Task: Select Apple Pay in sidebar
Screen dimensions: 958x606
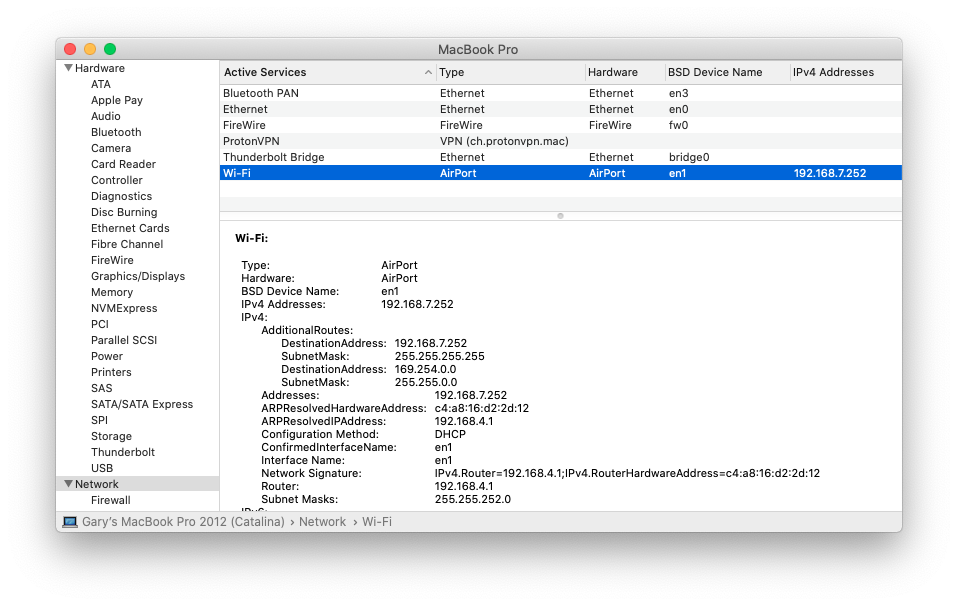Action: (117, 100)
